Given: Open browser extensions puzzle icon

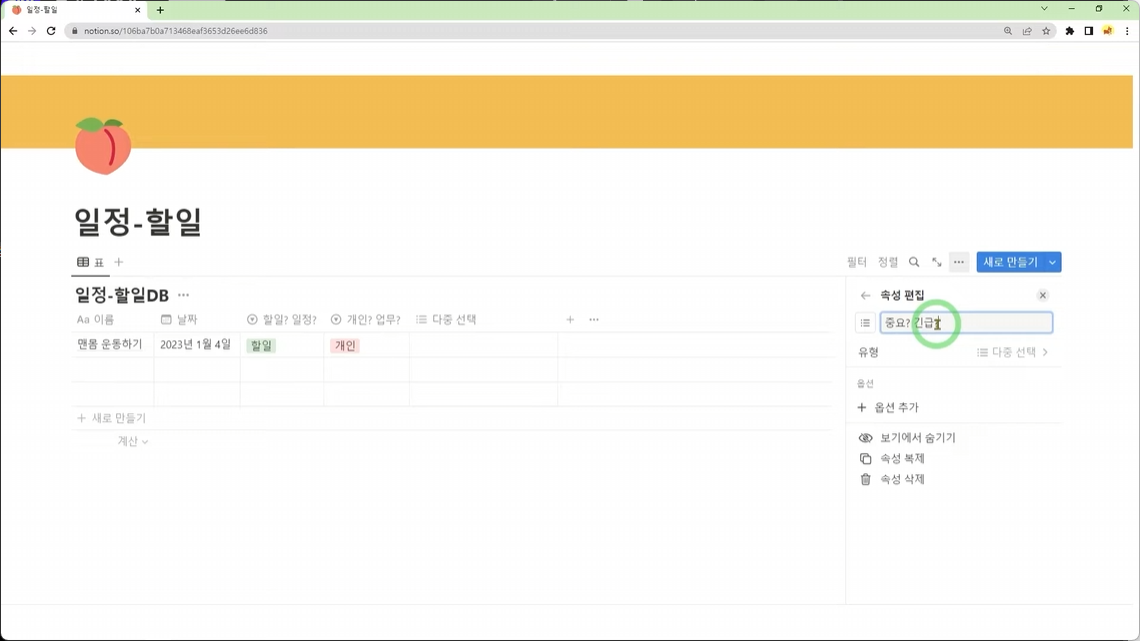Looking at the screenshot, I should click(1069, 31).
